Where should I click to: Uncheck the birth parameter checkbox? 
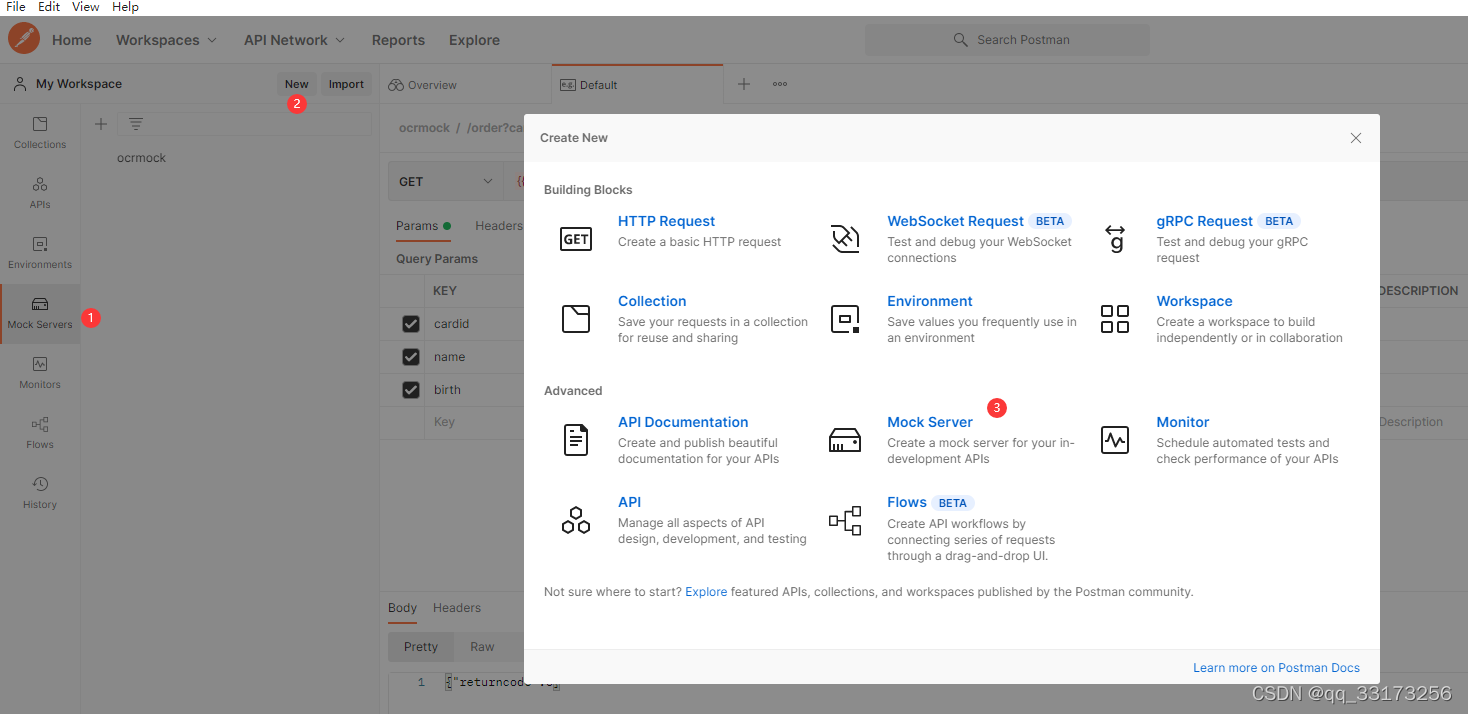(x=411, y=390)
